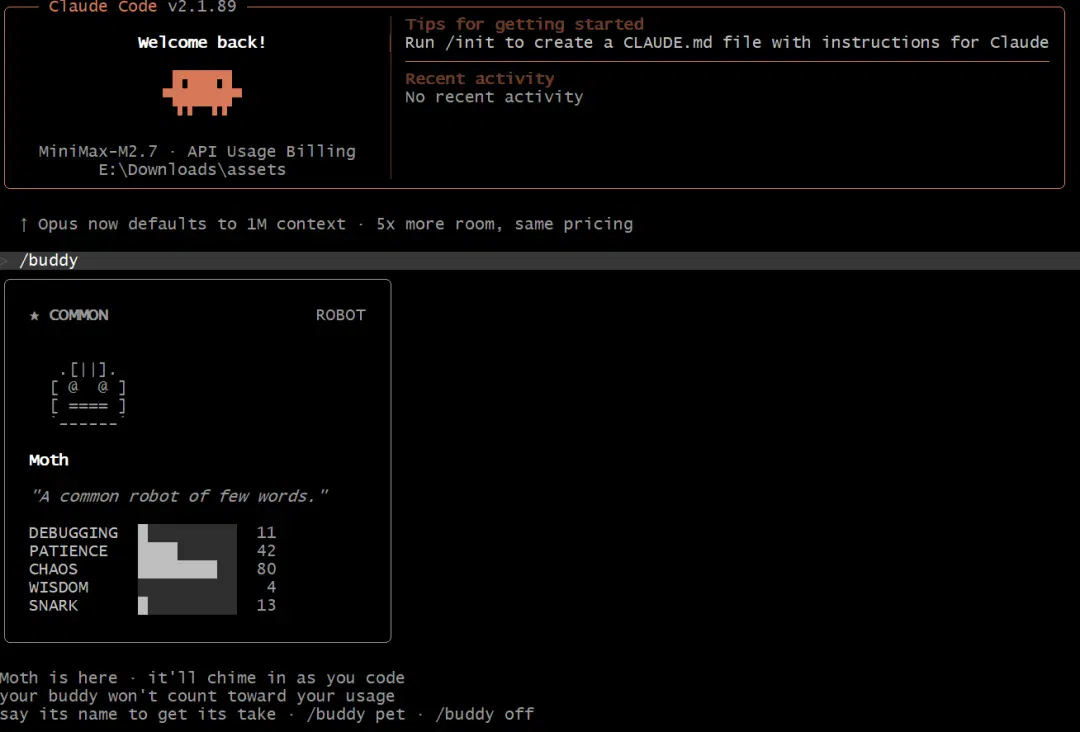The image size is (1080, 732).
Task: Click the prompt chevron before /buddy
Action: click(x=3, y=260)
